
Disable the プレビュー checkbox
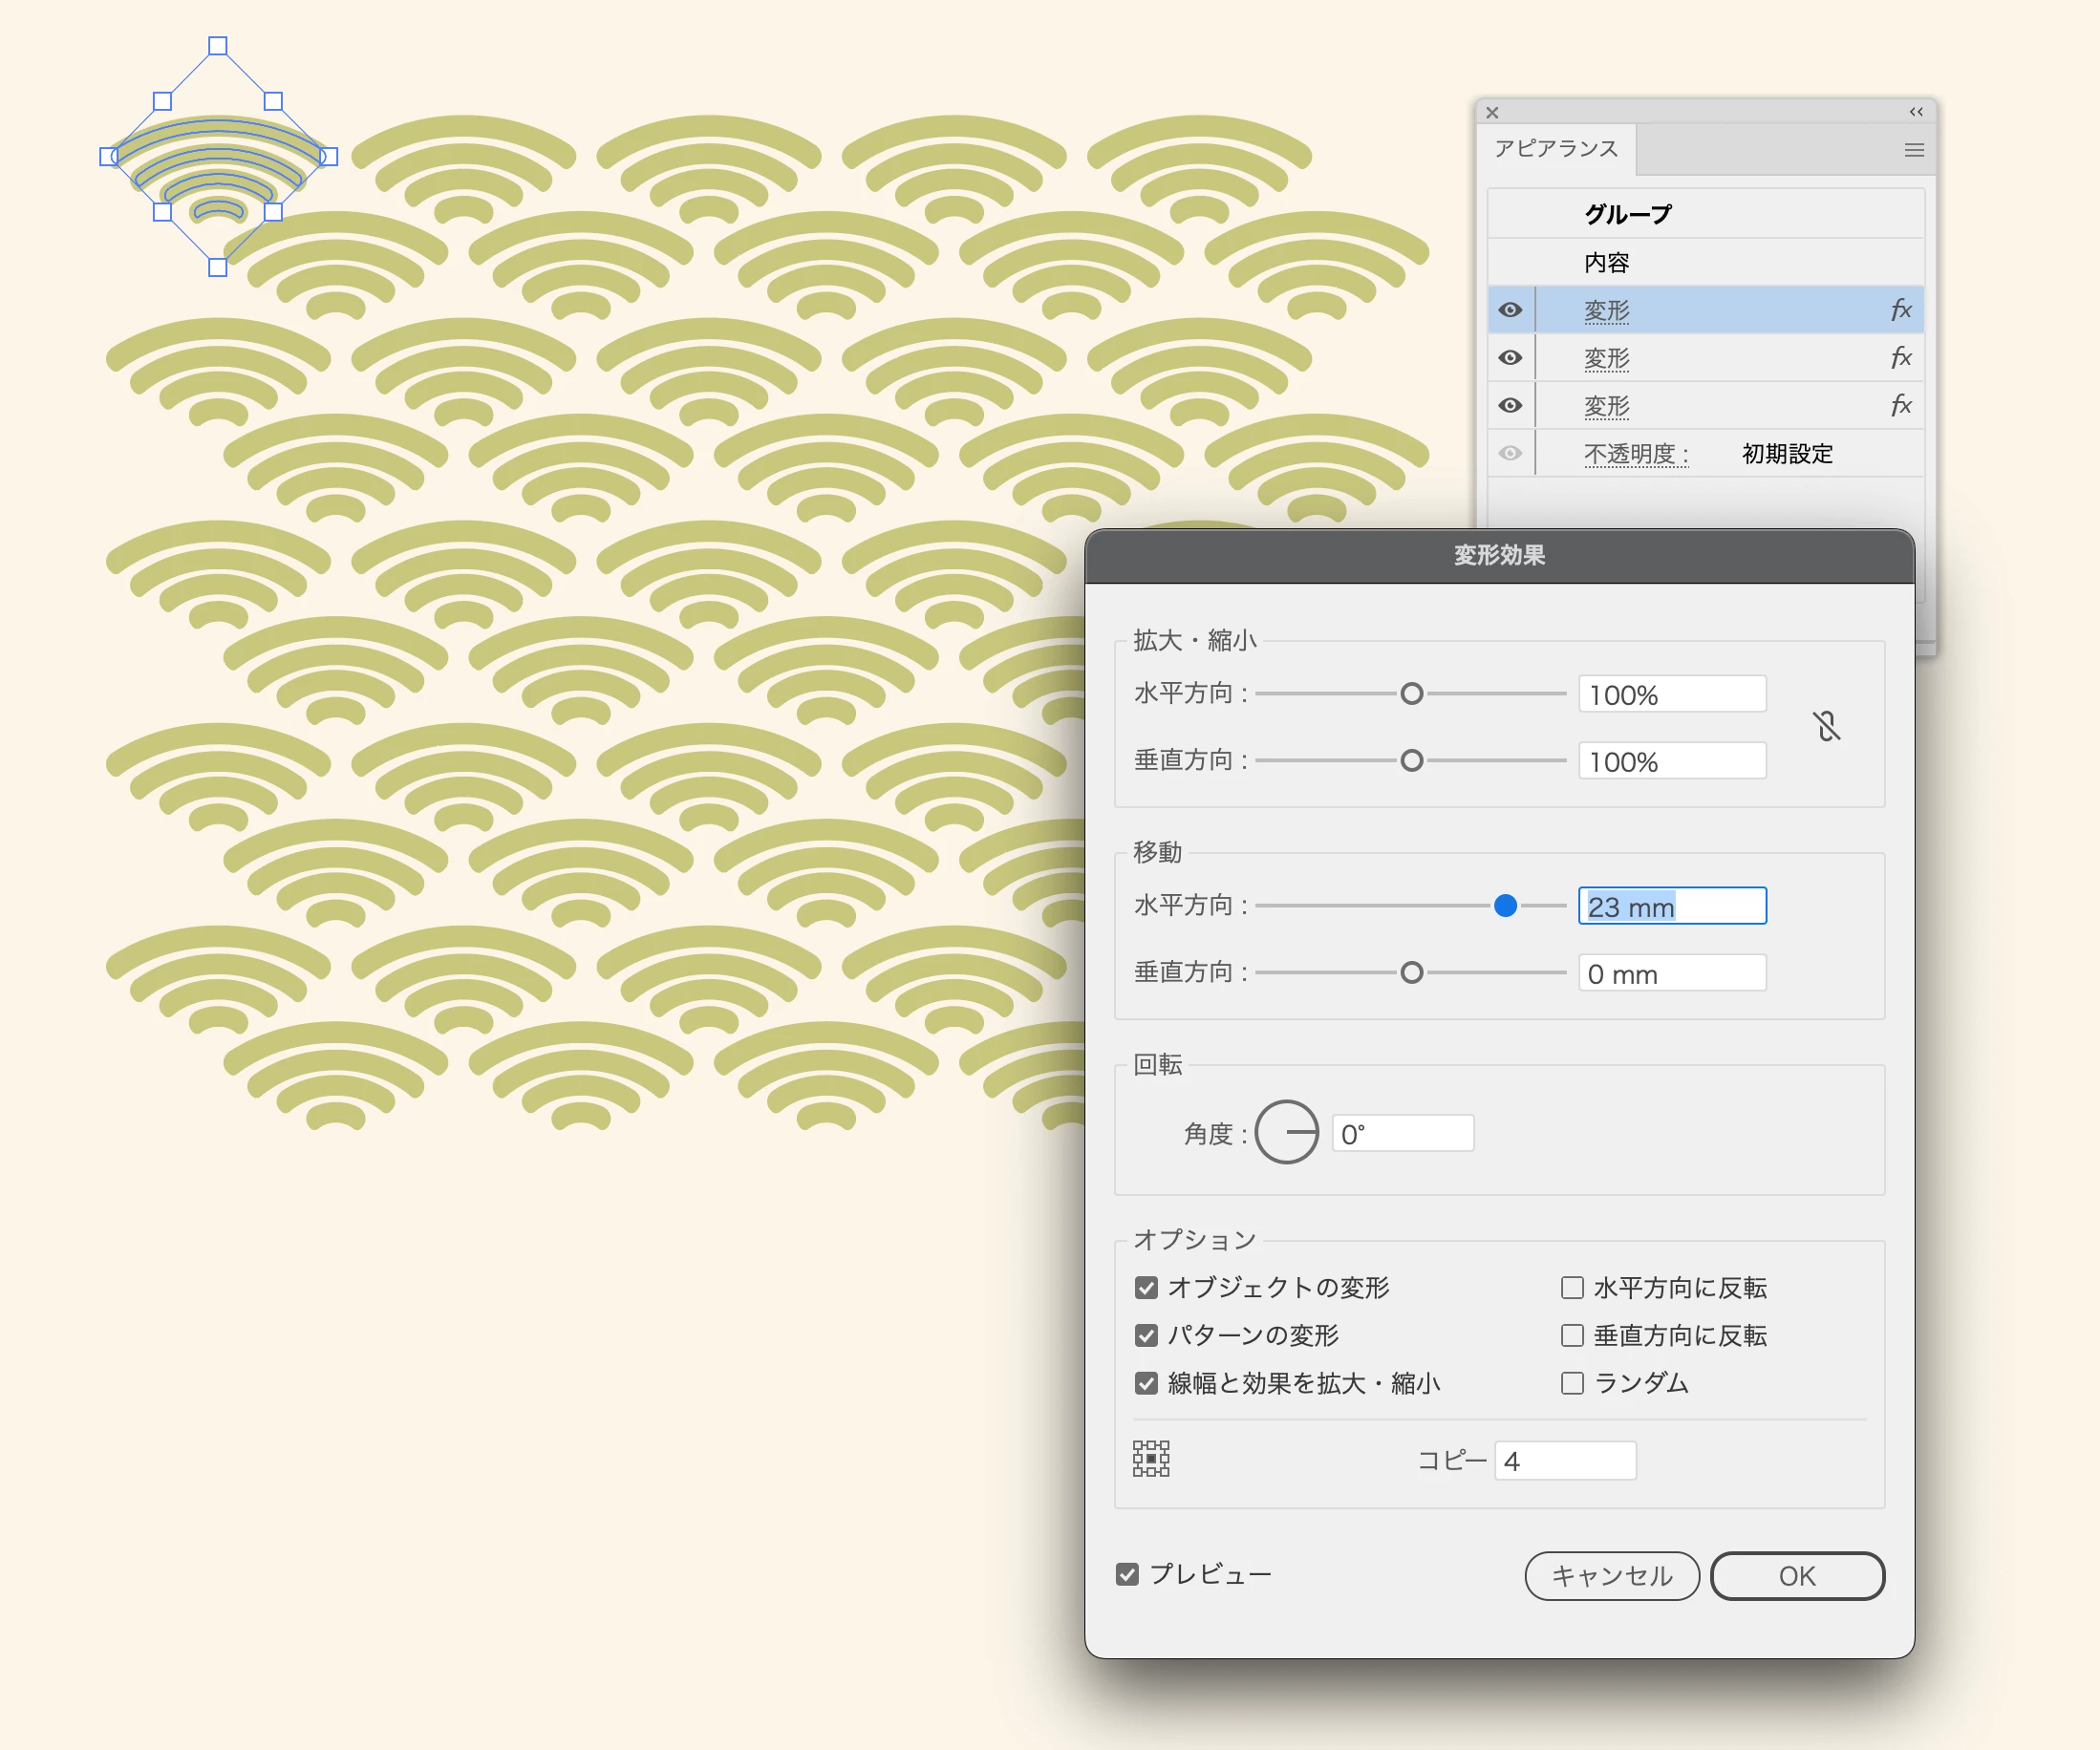pyautogui.click(x=1127, y=1574)
